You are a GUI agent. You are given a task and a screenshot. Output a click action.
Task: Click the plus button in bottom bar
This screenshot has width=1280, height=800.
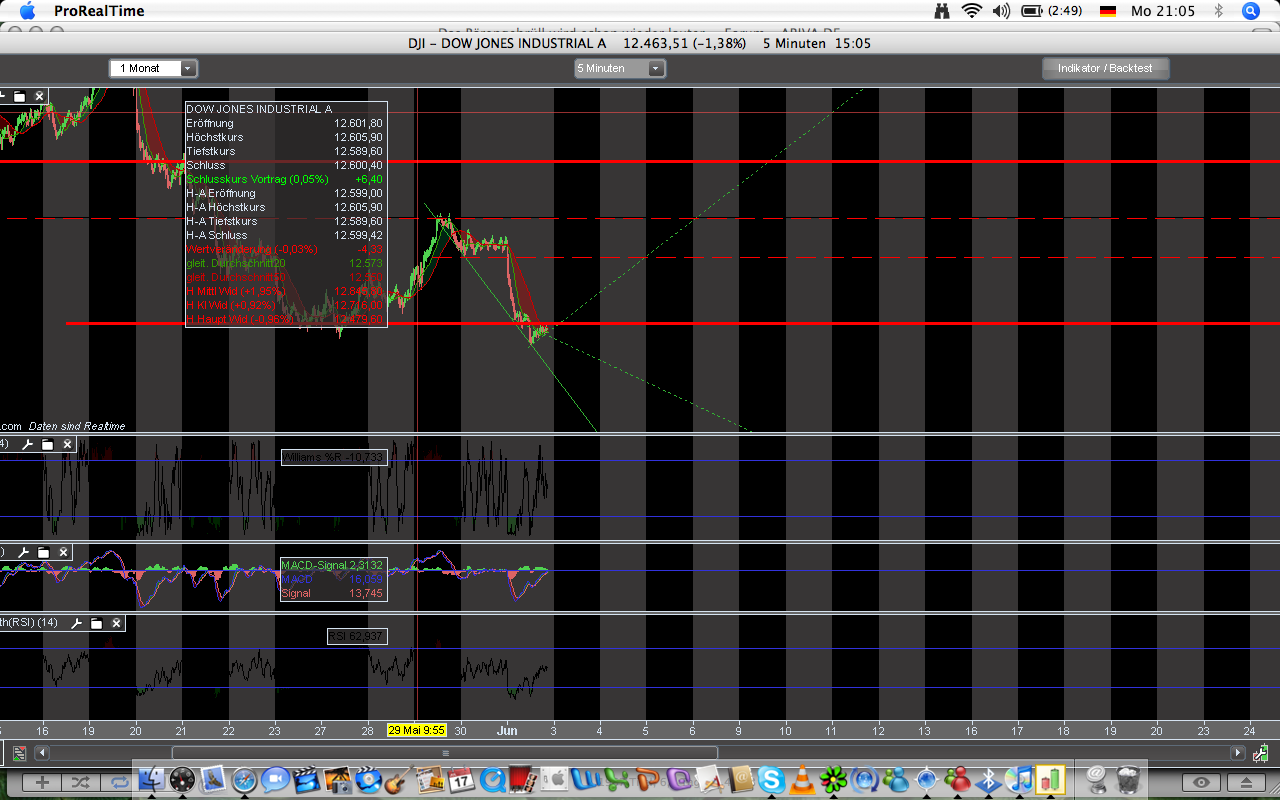click(x=42, y=782)
